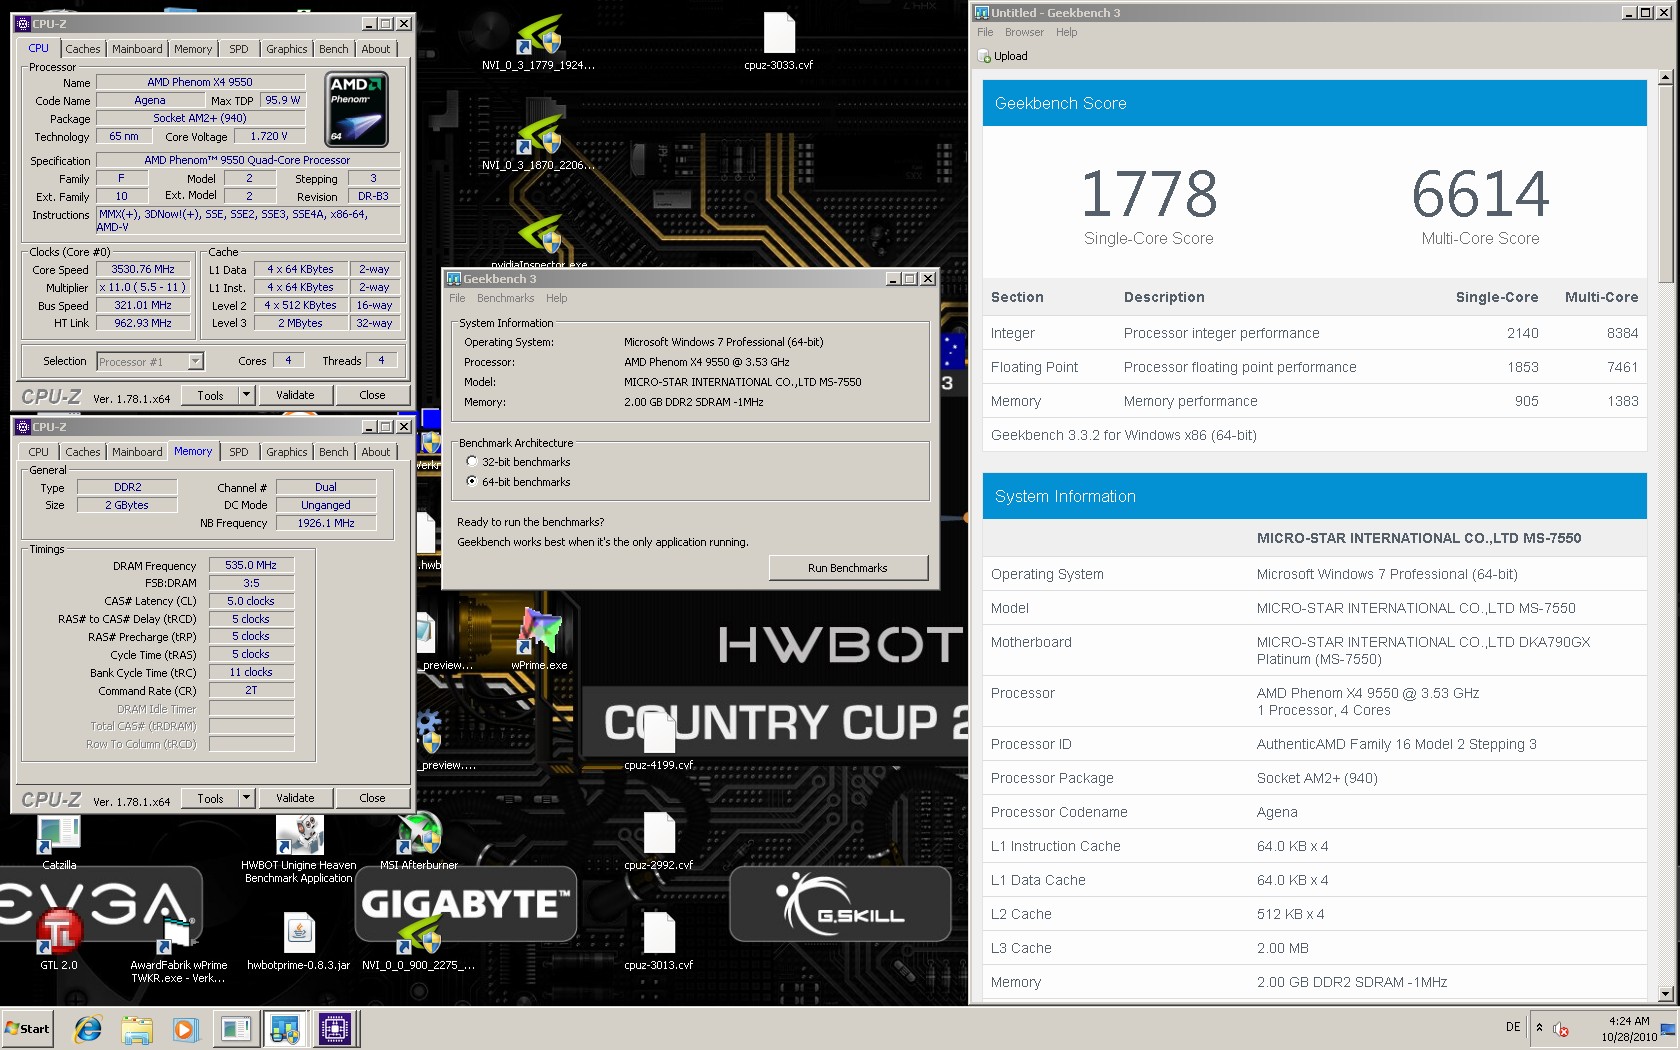The image size is (1680, 1050).
Task: Switch to SPD tab in upper CPU-Z
Action: 239,49
